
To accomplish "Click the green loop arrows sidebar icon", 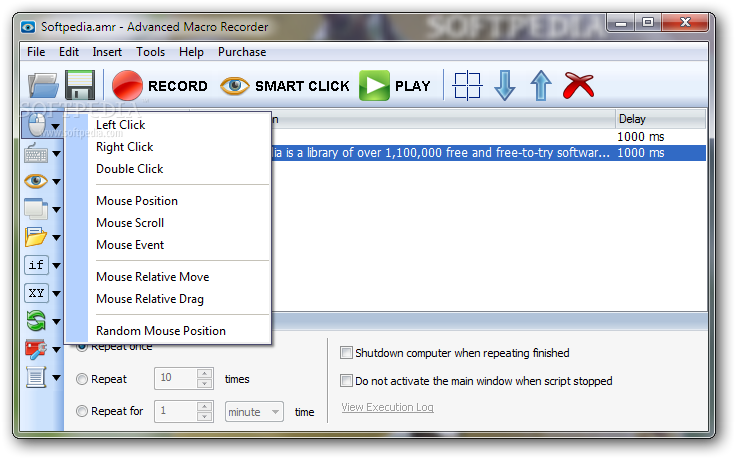I will [36, 321].
